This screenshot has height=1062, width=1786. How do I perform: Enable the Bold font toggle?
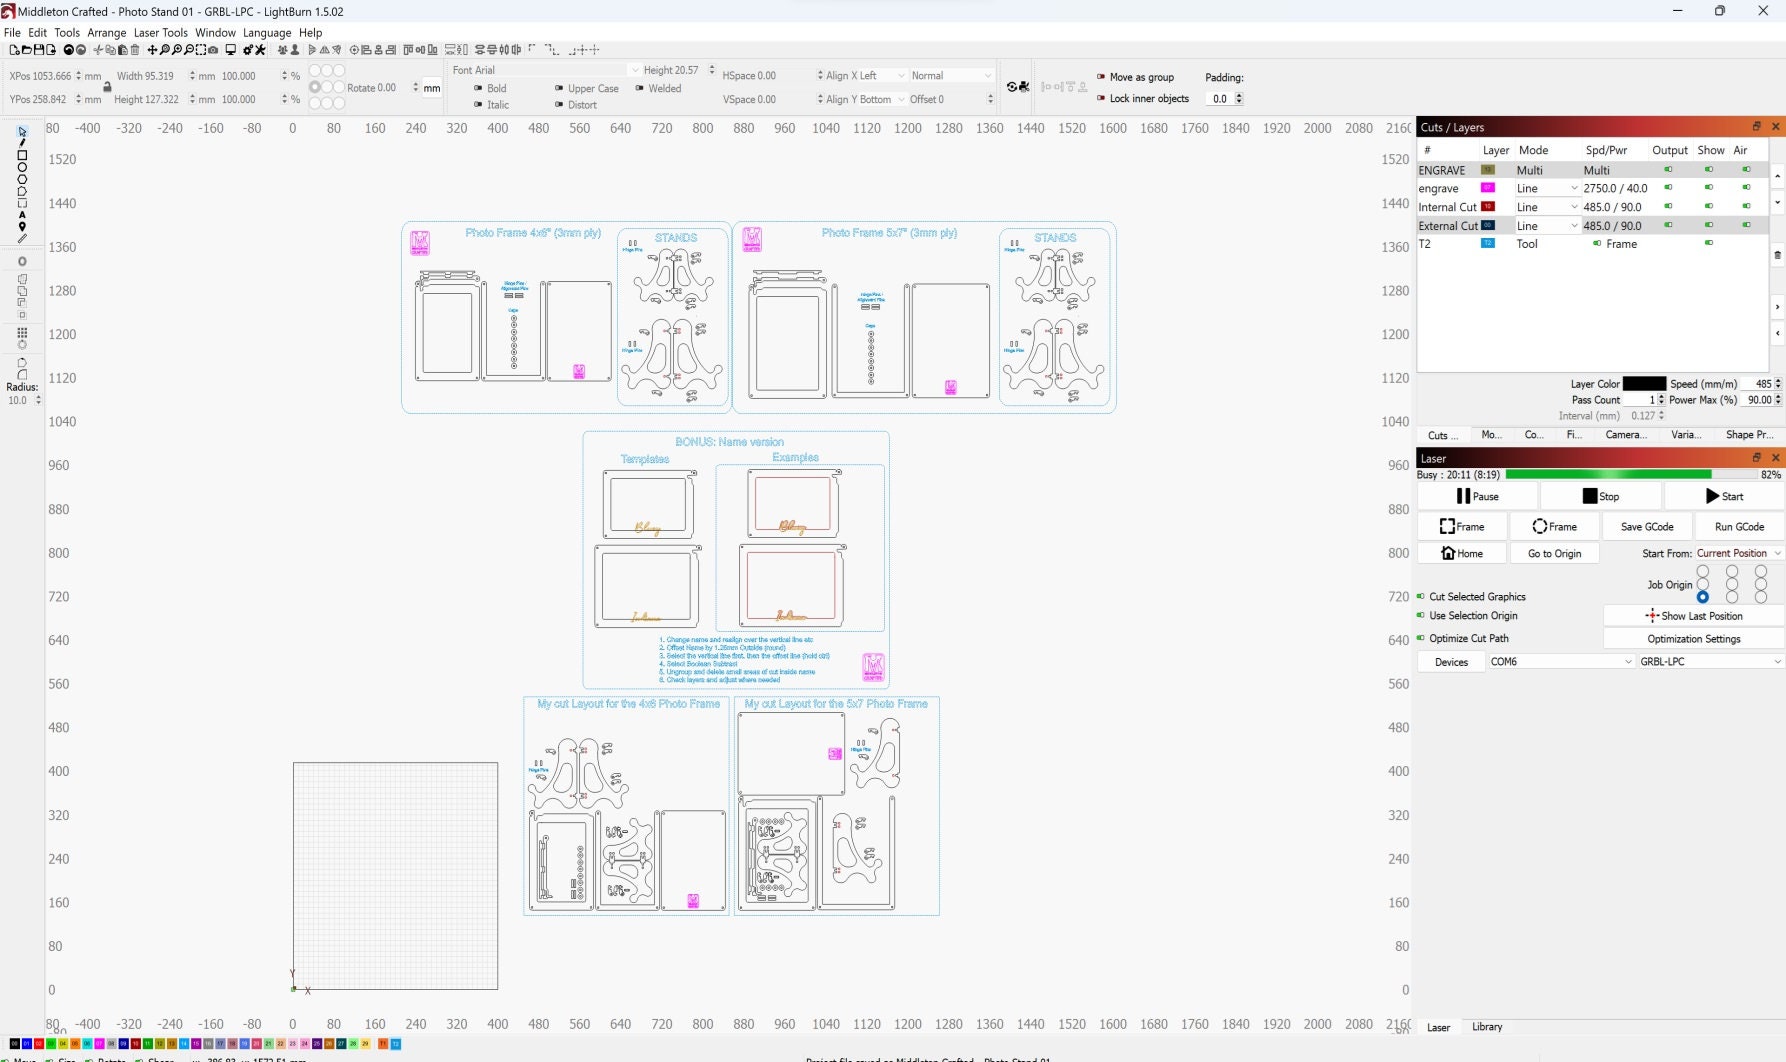(478, 88)
